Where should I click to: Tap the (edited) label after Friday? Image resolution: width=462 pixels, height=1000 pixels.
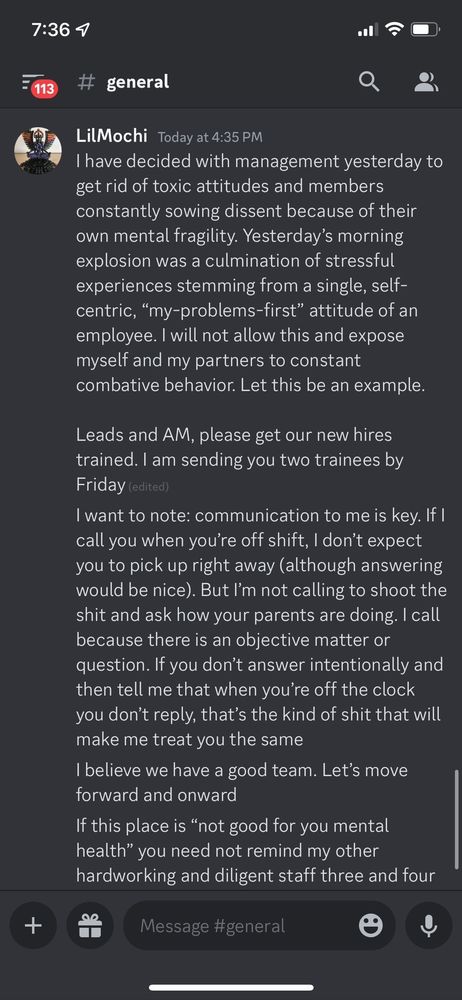(x=148, y=487)
